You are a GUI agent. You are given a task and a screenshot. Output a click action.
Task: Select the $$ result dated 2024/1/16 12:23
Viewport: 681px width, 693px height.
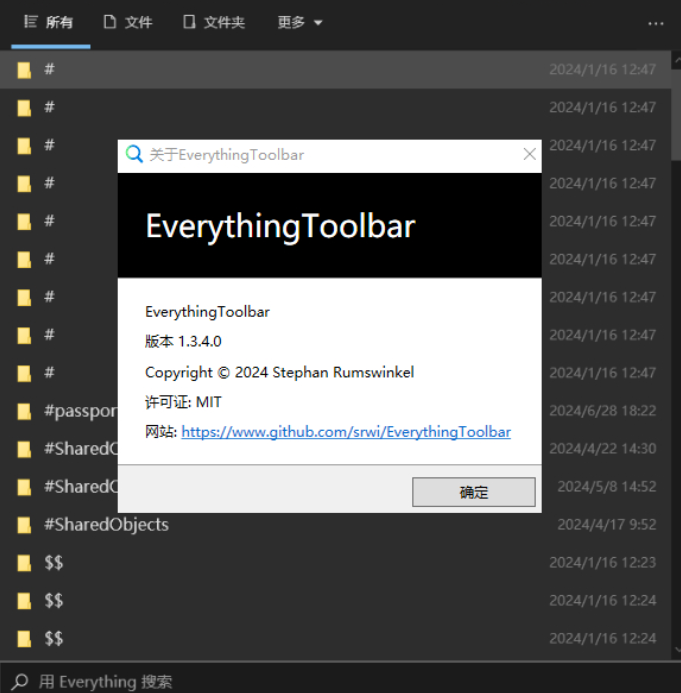point(336,563)
